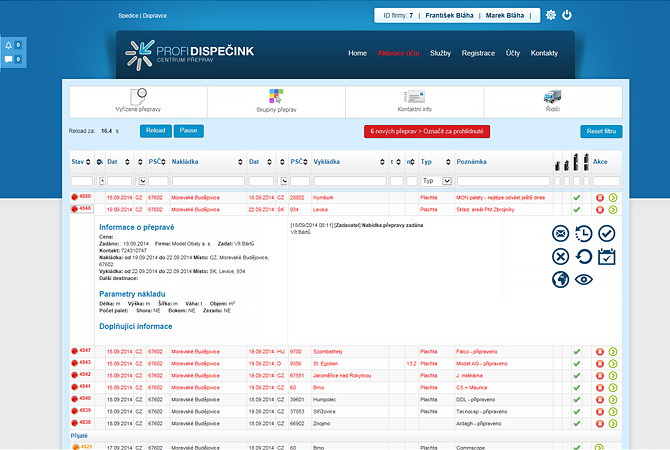670x450 pixels.
Task: Click the Profi Dispečink logo
Action: (189, 55)
